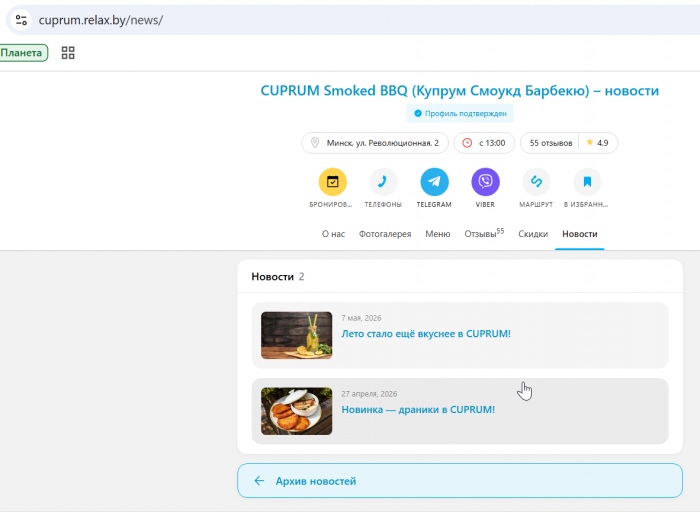The image size is (700, 512).
Task: Click the date 27 апреля, 2026
Action: click(369, 394)
